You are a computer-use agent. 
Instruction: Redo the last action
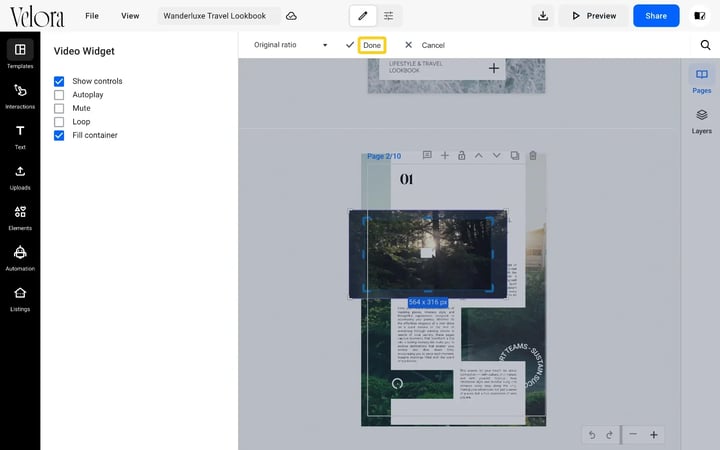click(609, 434)
